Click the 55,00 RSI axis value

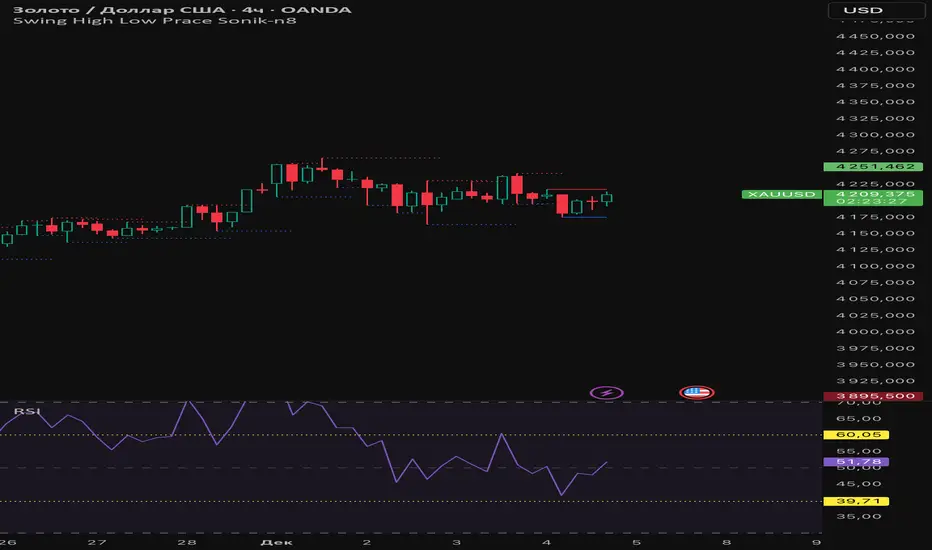(x=859, y=451)
